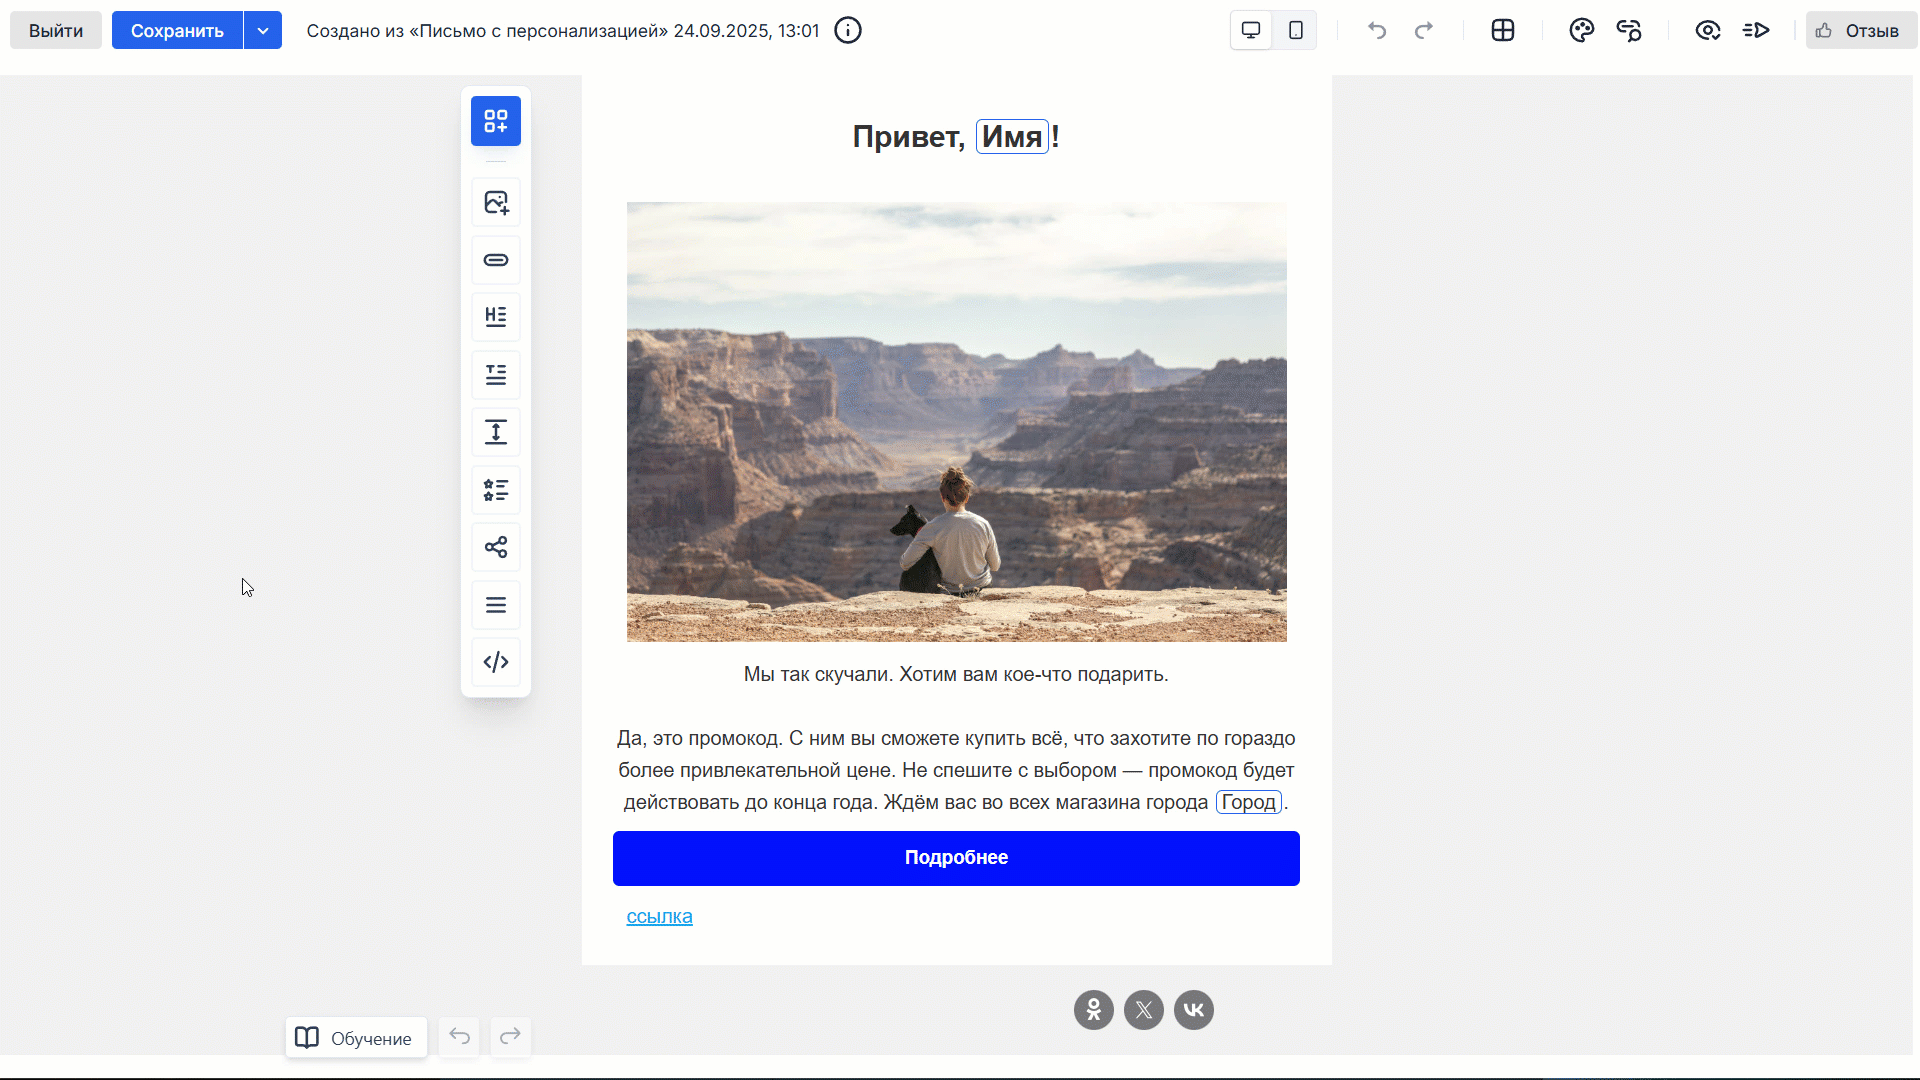This screenshot has height=1080, width=1920.
Task: Undo the last change in the toolbar
Action: [x=1377, y=30]
